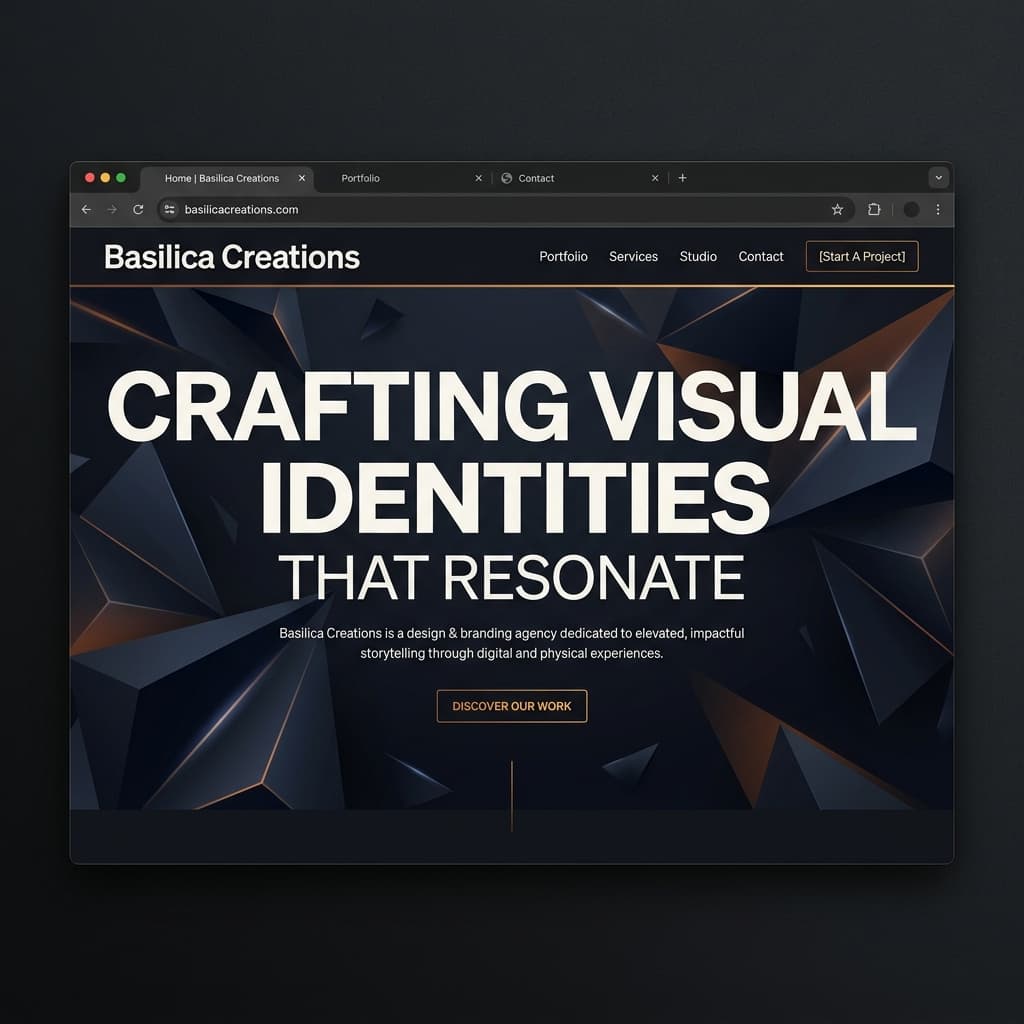Close the Portfolio tab
This screenshot has height=1024, width=1024.
[x=478, y=177]
